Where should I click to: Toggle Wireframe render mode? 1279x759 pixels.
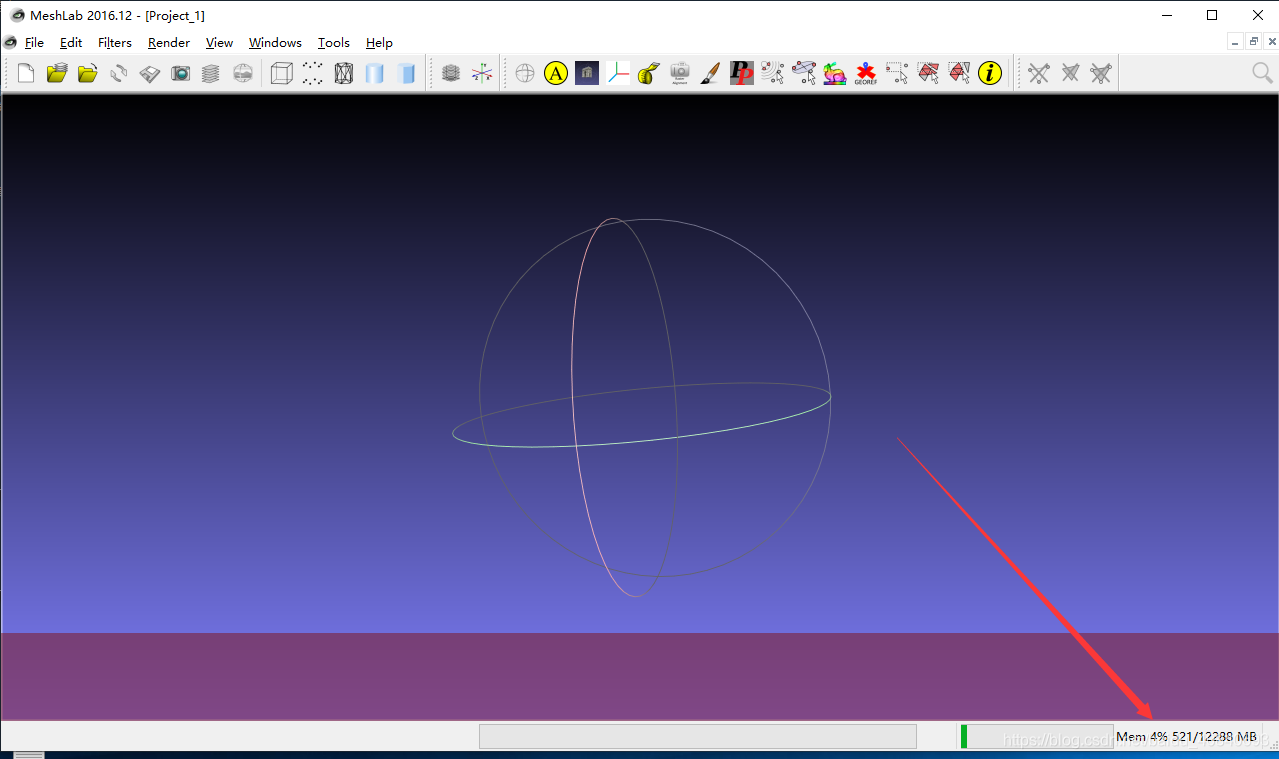tap(344, 73)
